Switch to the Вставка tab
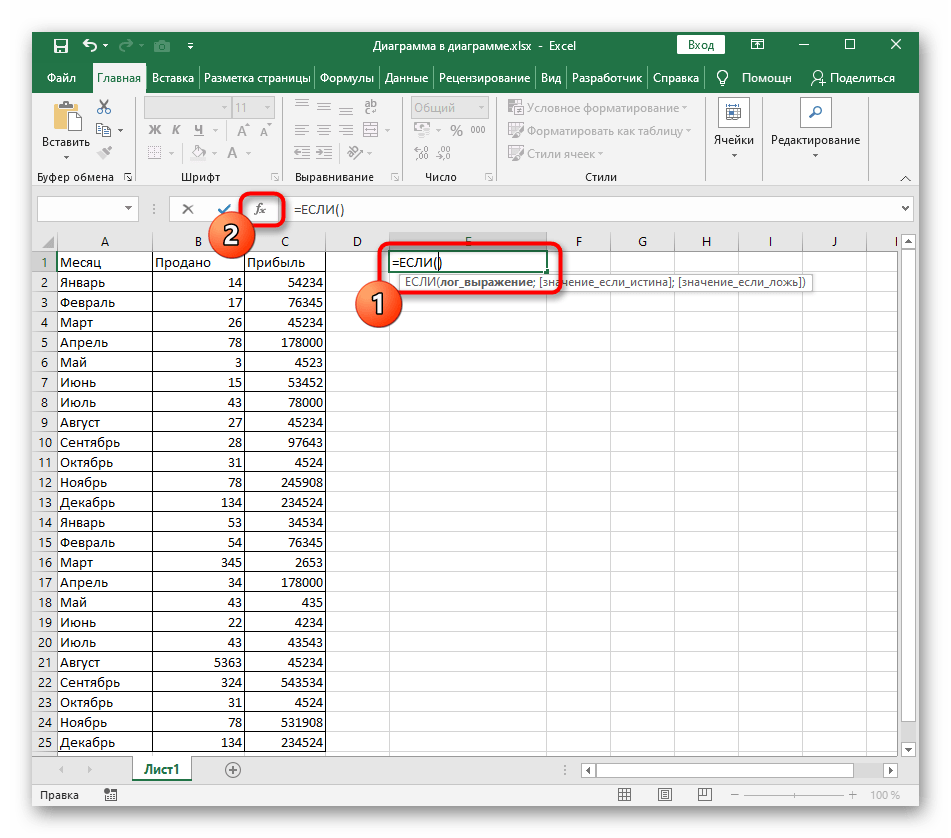 click(x=173, y=78)
